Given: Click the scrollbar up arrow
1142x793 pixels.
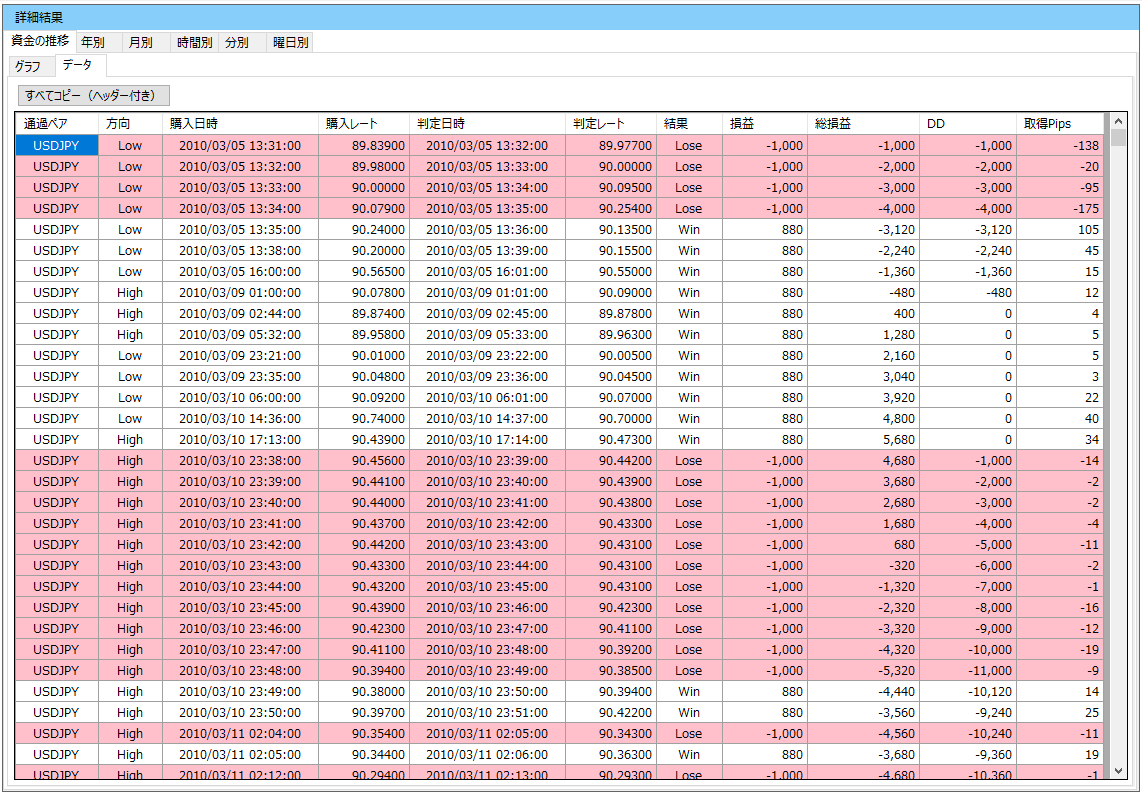Looking at the screenshot, I should (x=1118, y=121).
